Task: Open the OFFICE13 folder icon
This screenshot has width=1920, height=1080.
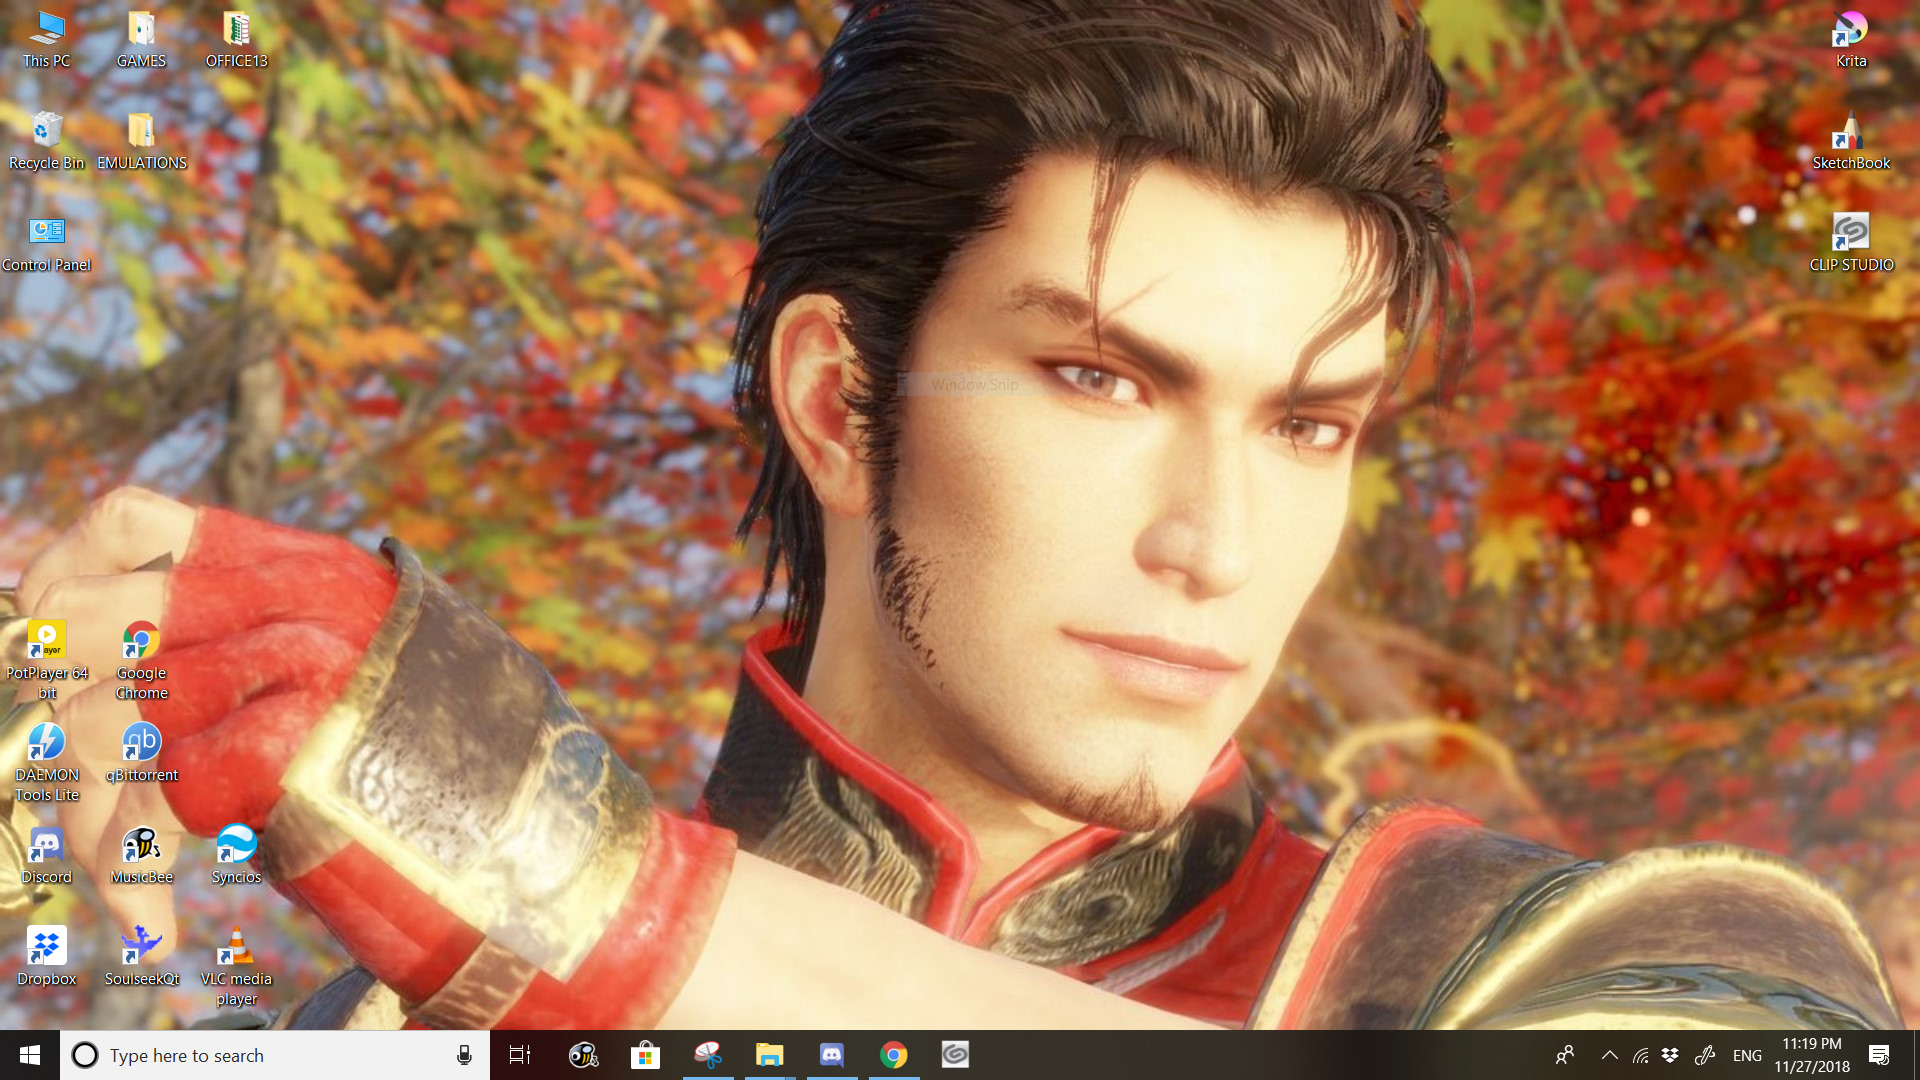Action: pos(236,40)
